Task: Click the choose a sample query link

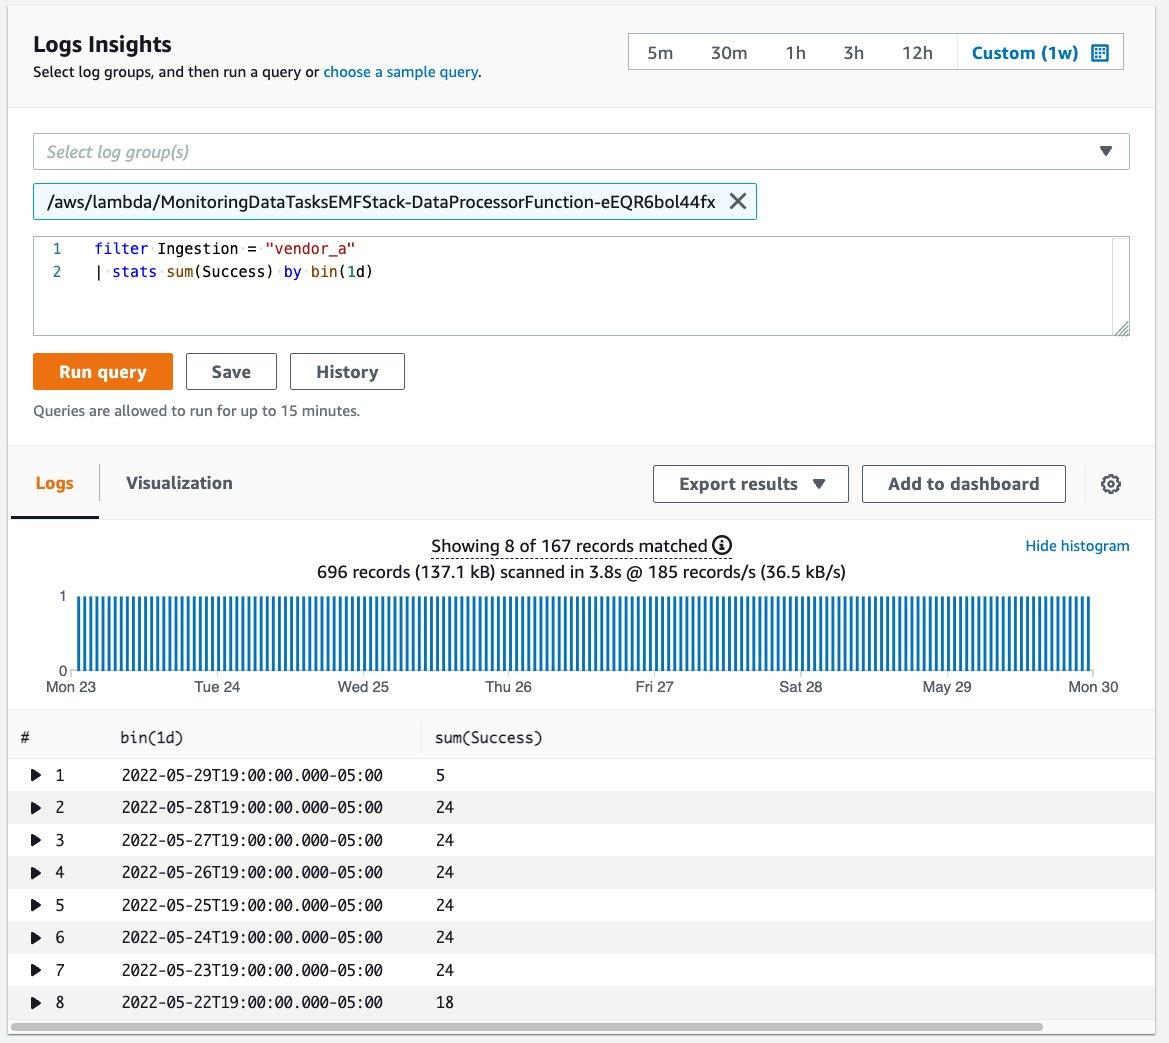Action: click(400, 72)
